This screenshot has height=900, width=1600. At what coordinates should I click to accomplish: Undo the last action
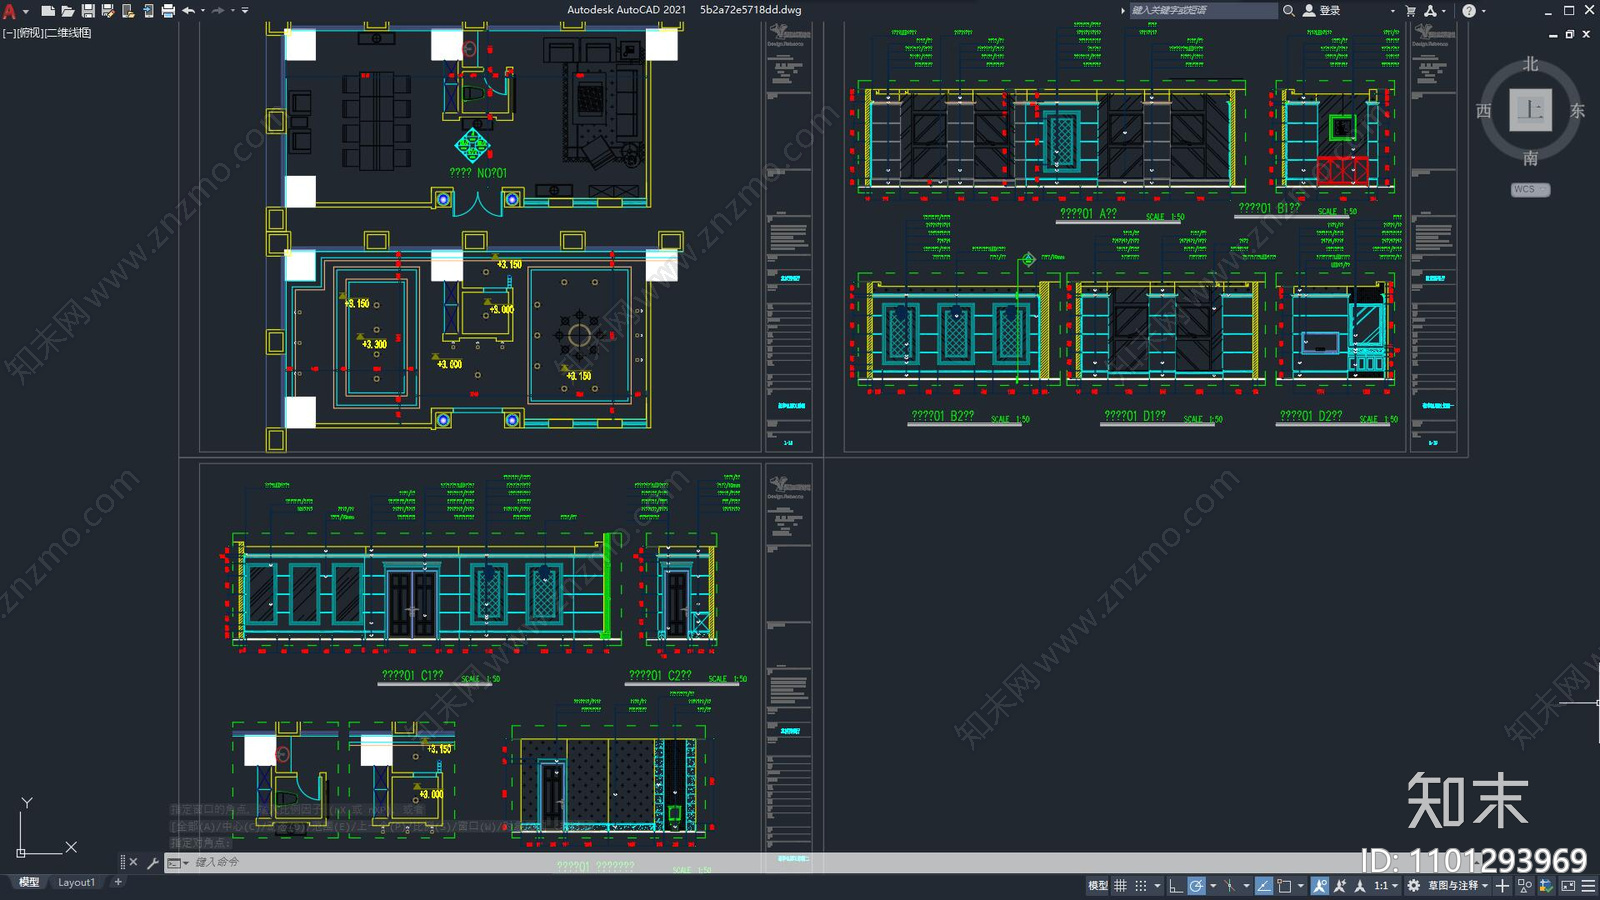pyautogui.click(x=188, y=11)
